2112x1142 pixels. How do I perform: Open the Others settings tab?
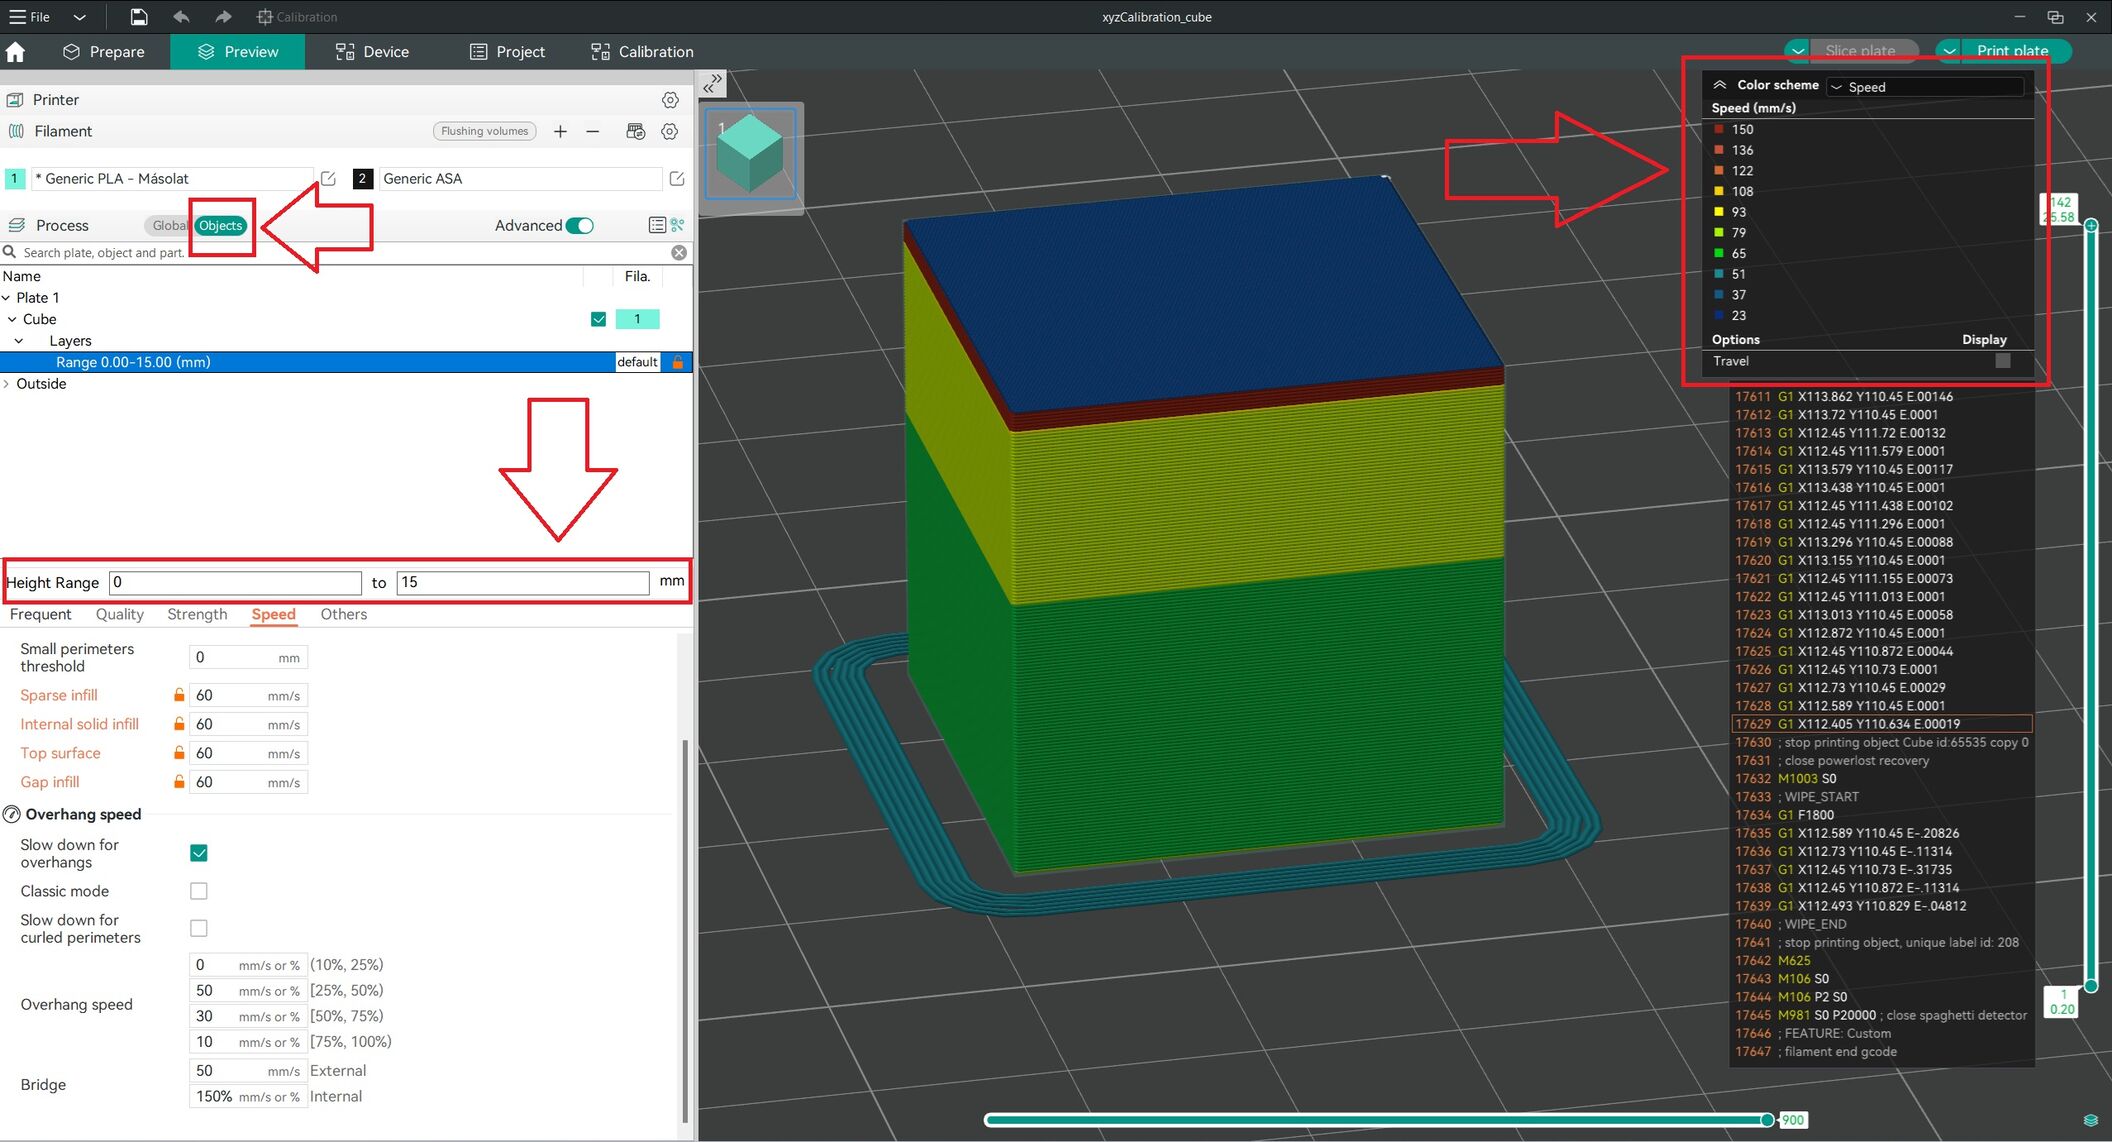point(344,614)
